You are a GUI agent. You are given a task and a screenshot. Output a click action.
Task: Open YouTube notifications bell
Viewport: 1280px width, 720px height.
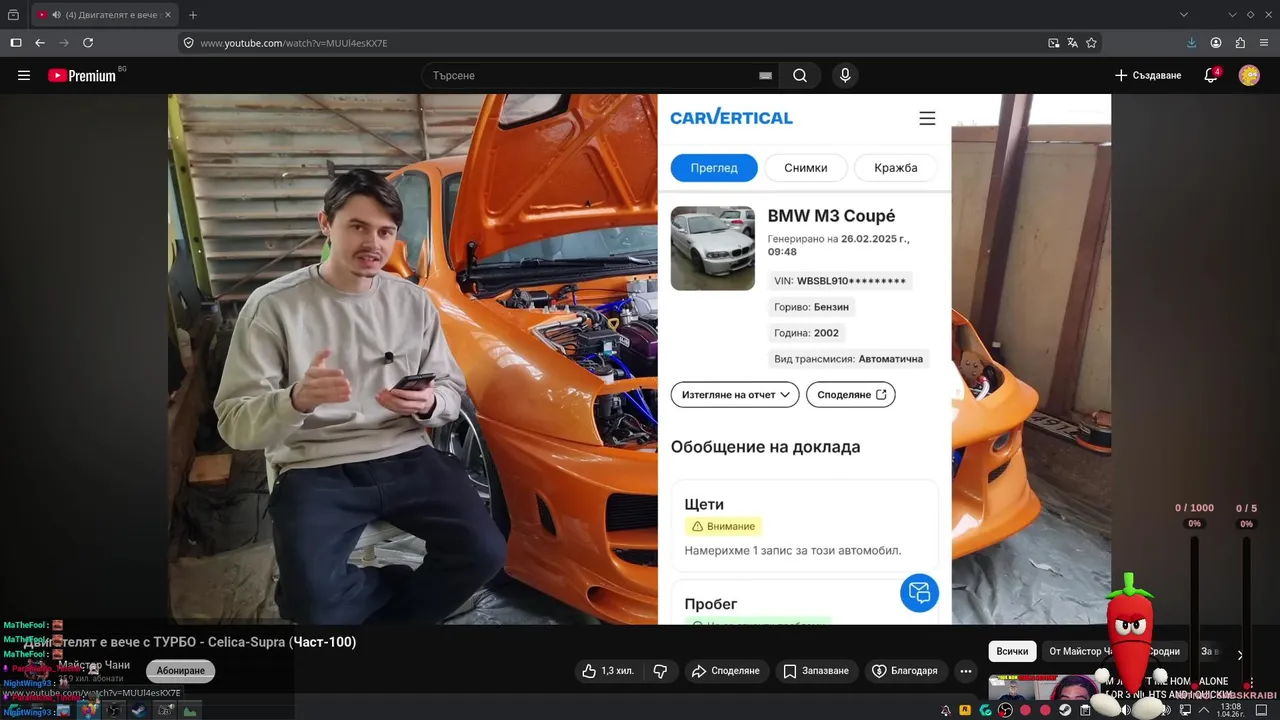(x=1211, y=75)
